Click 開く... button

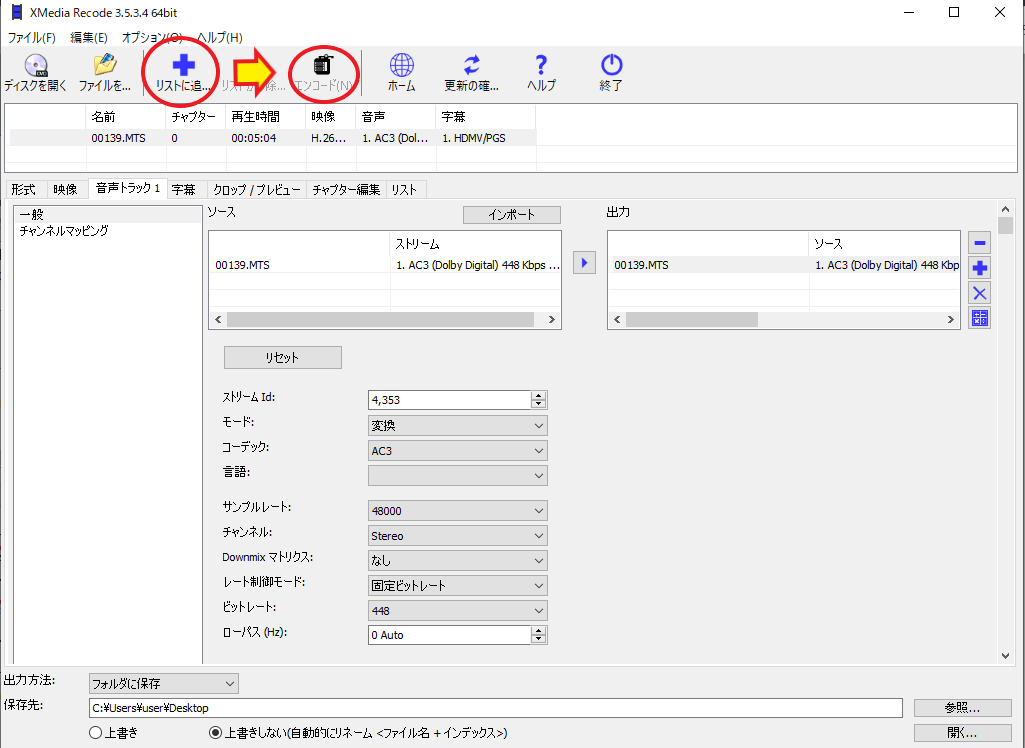point(962,732)
